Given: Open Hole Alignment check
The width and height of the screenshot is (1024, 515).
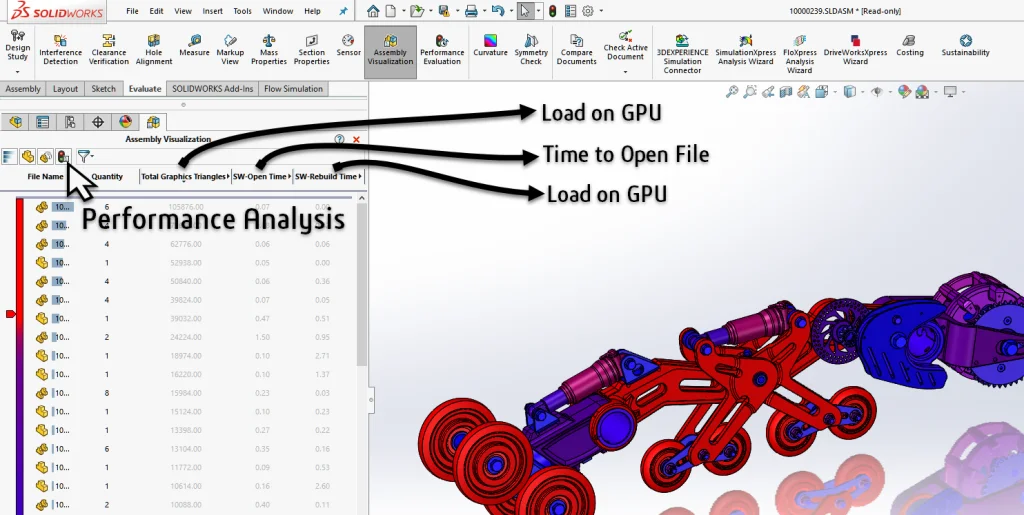Looking at the screenshot, I should pyautogui.click(x=153, y=50).
